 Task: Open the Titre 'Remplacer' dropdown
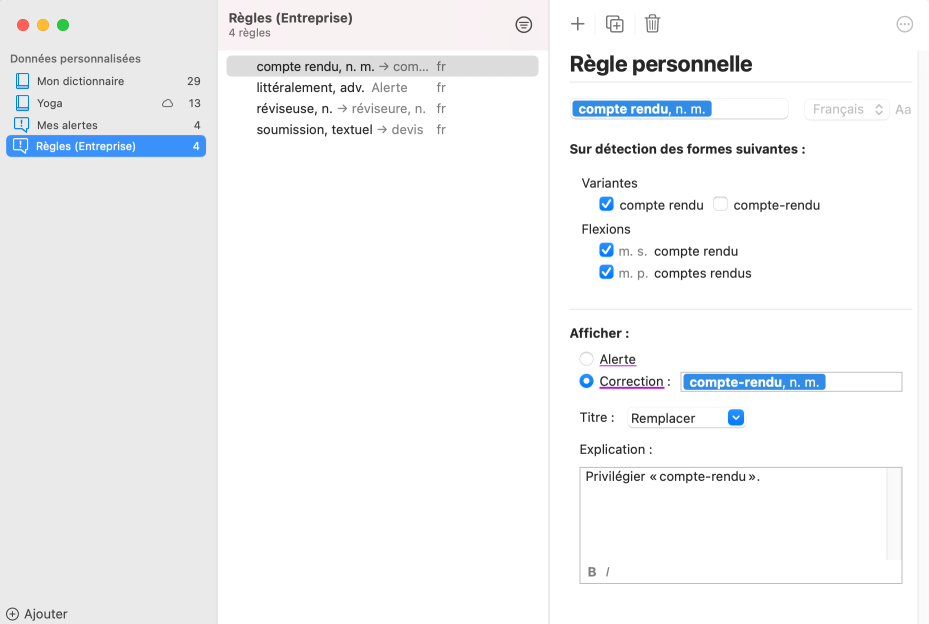(687, 418)
